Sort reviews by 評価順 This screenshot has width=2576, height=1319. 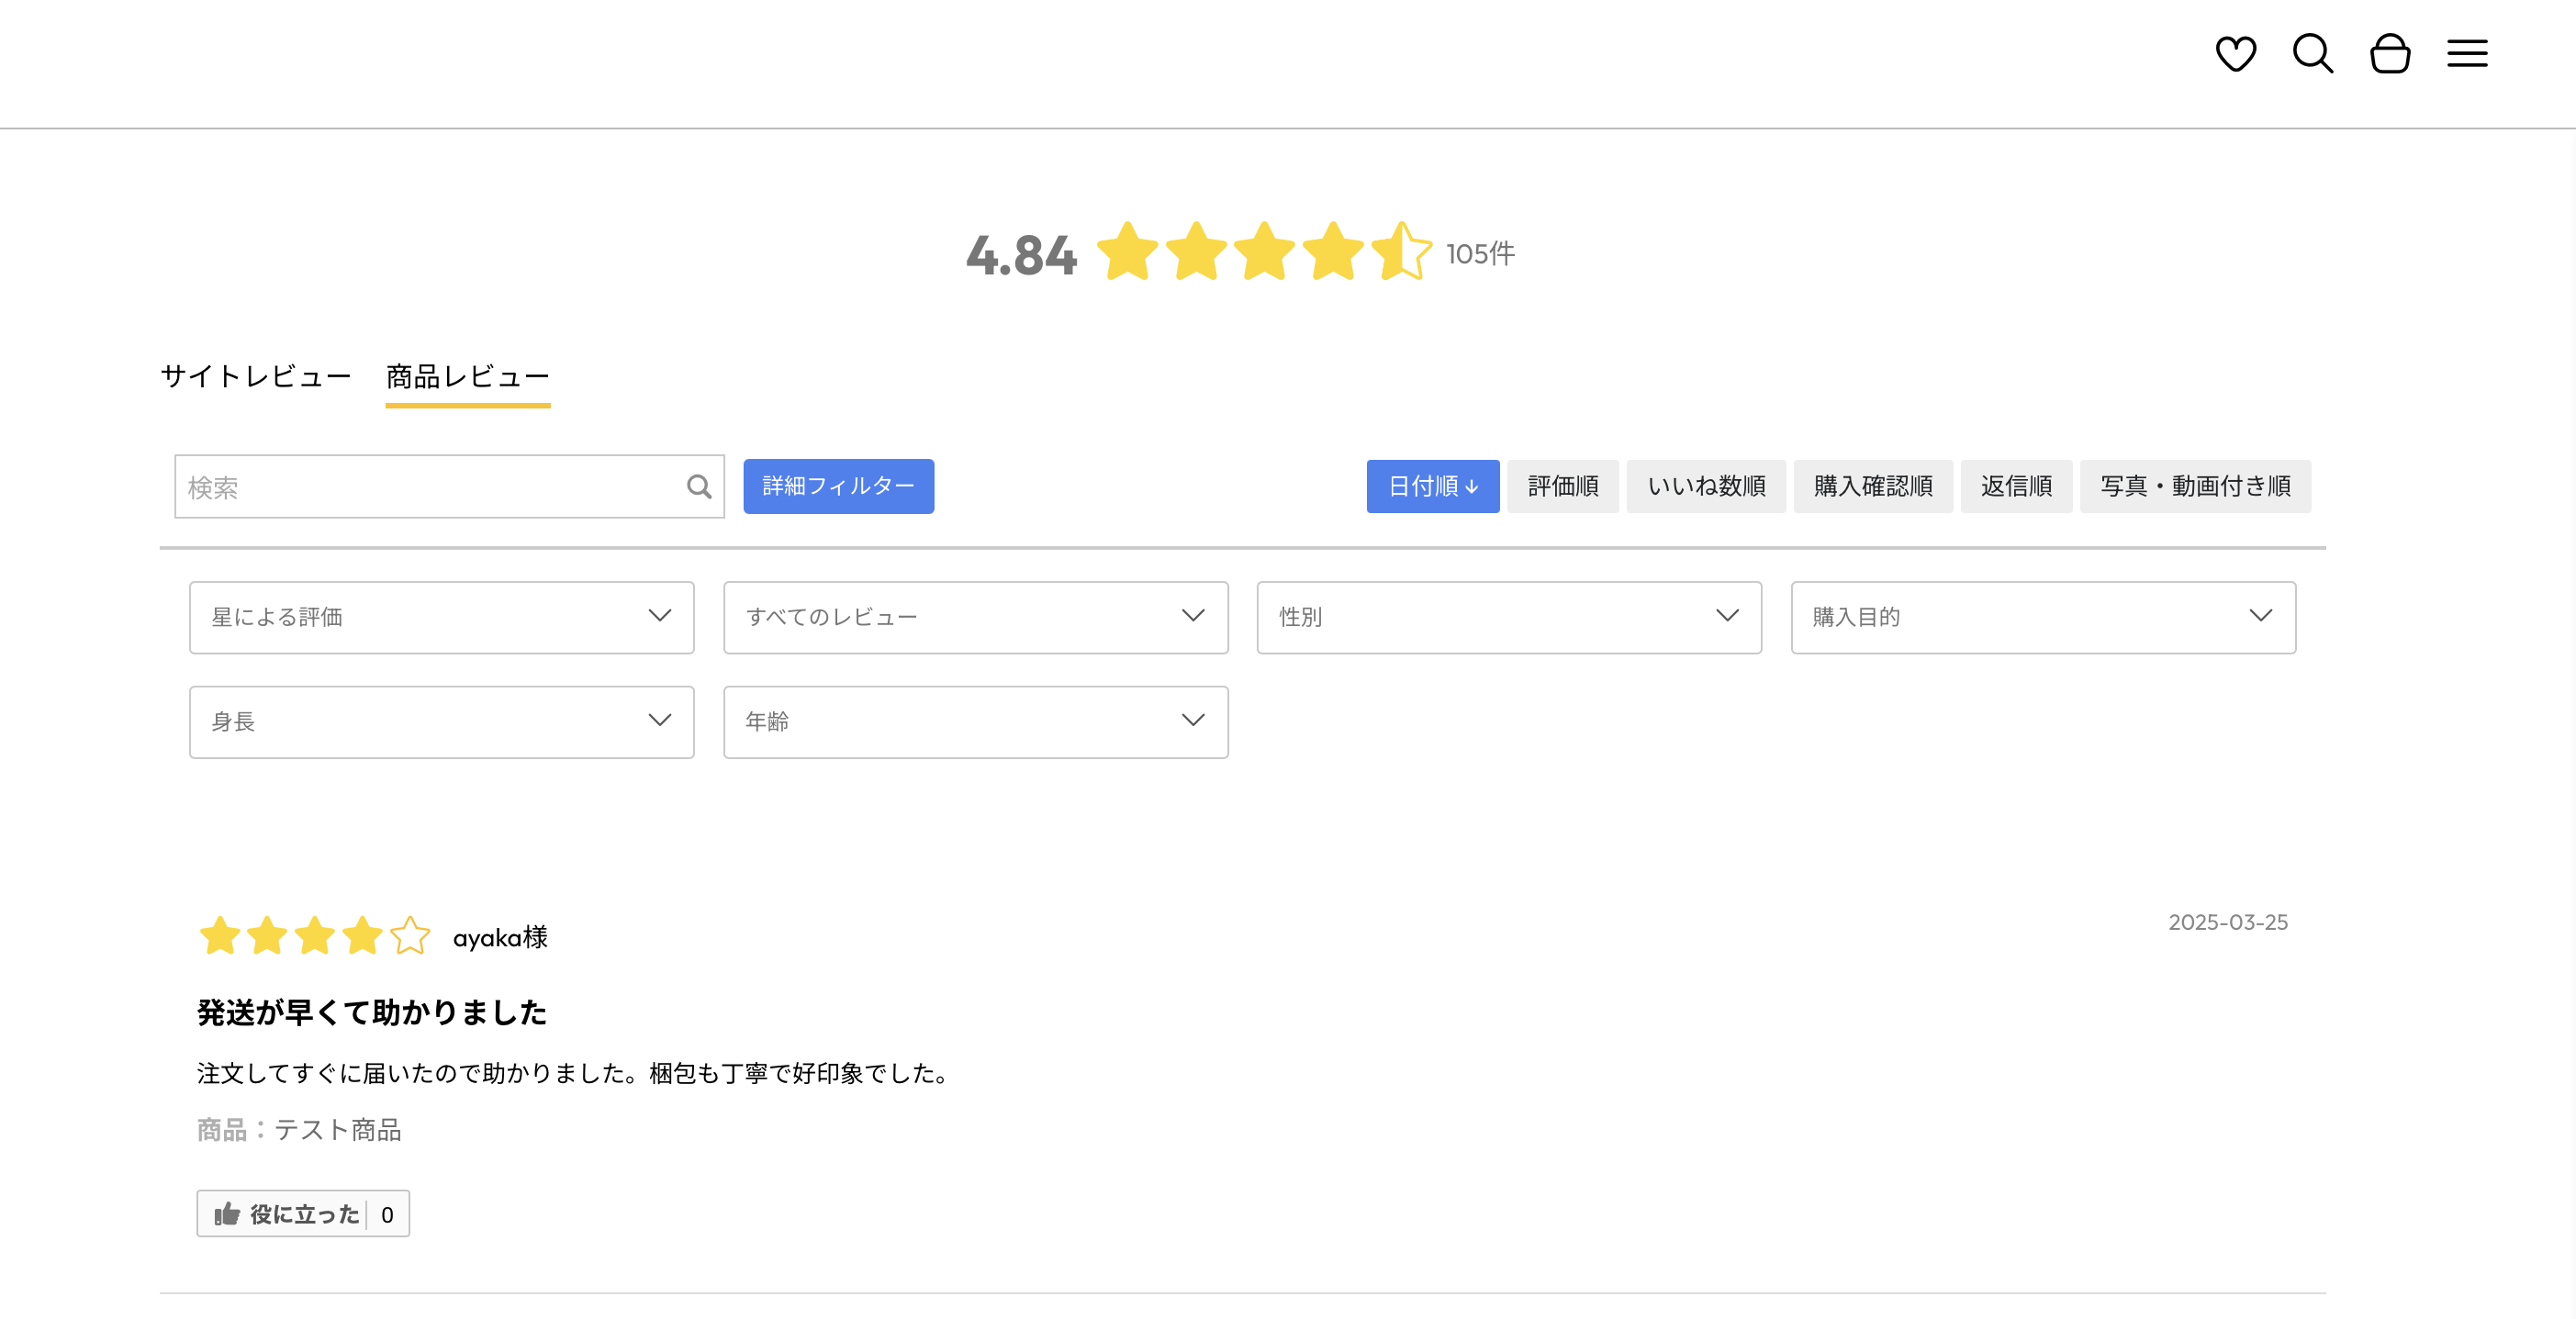[x=1562, y=486]
